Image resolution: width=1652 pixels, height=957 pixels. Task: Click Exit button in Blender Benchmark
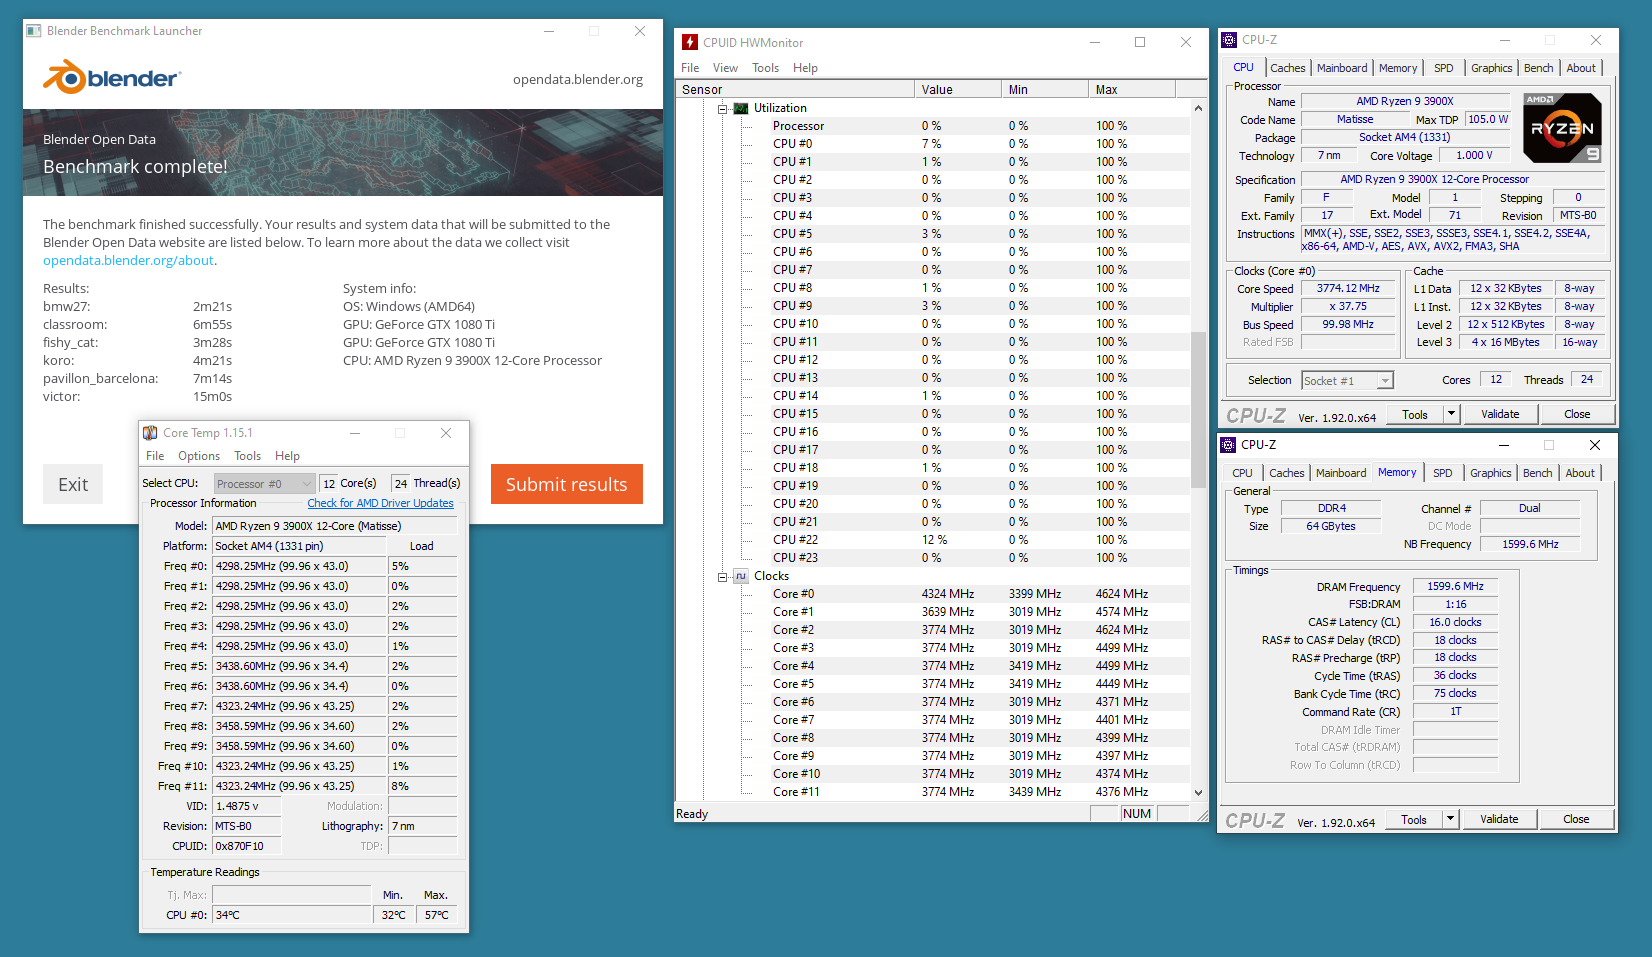pyautogui.click(x=73, y=484)
